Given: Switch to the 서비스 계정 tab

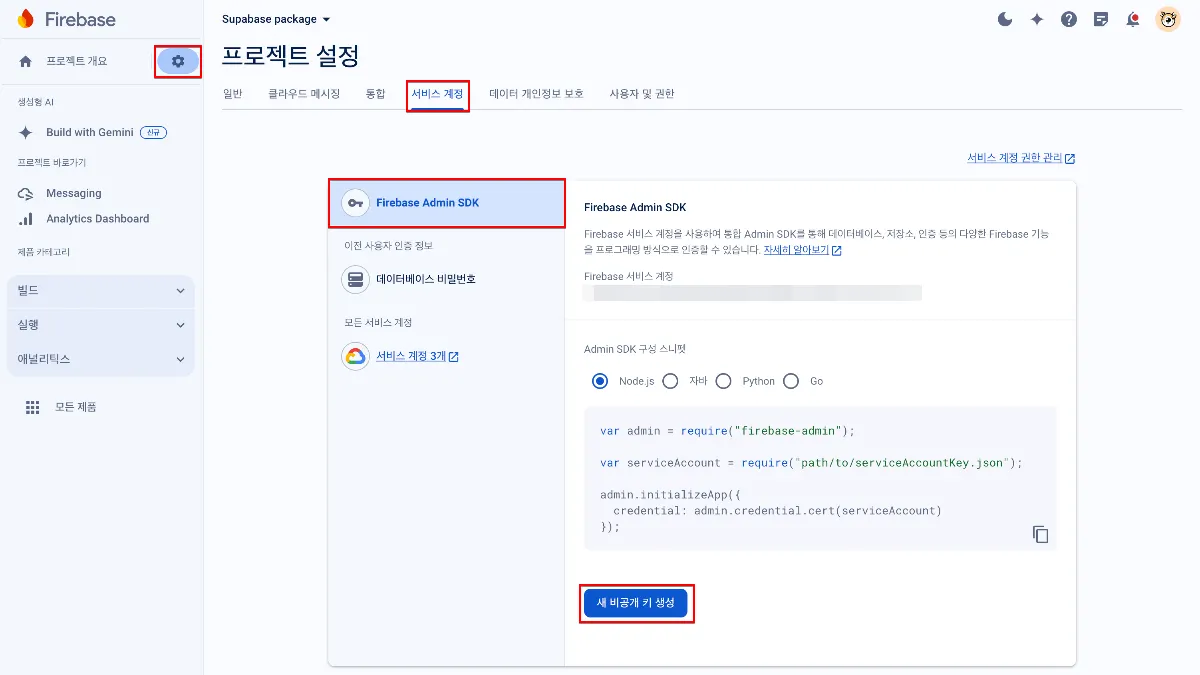Looking at the screenshot, I should 438,94.
